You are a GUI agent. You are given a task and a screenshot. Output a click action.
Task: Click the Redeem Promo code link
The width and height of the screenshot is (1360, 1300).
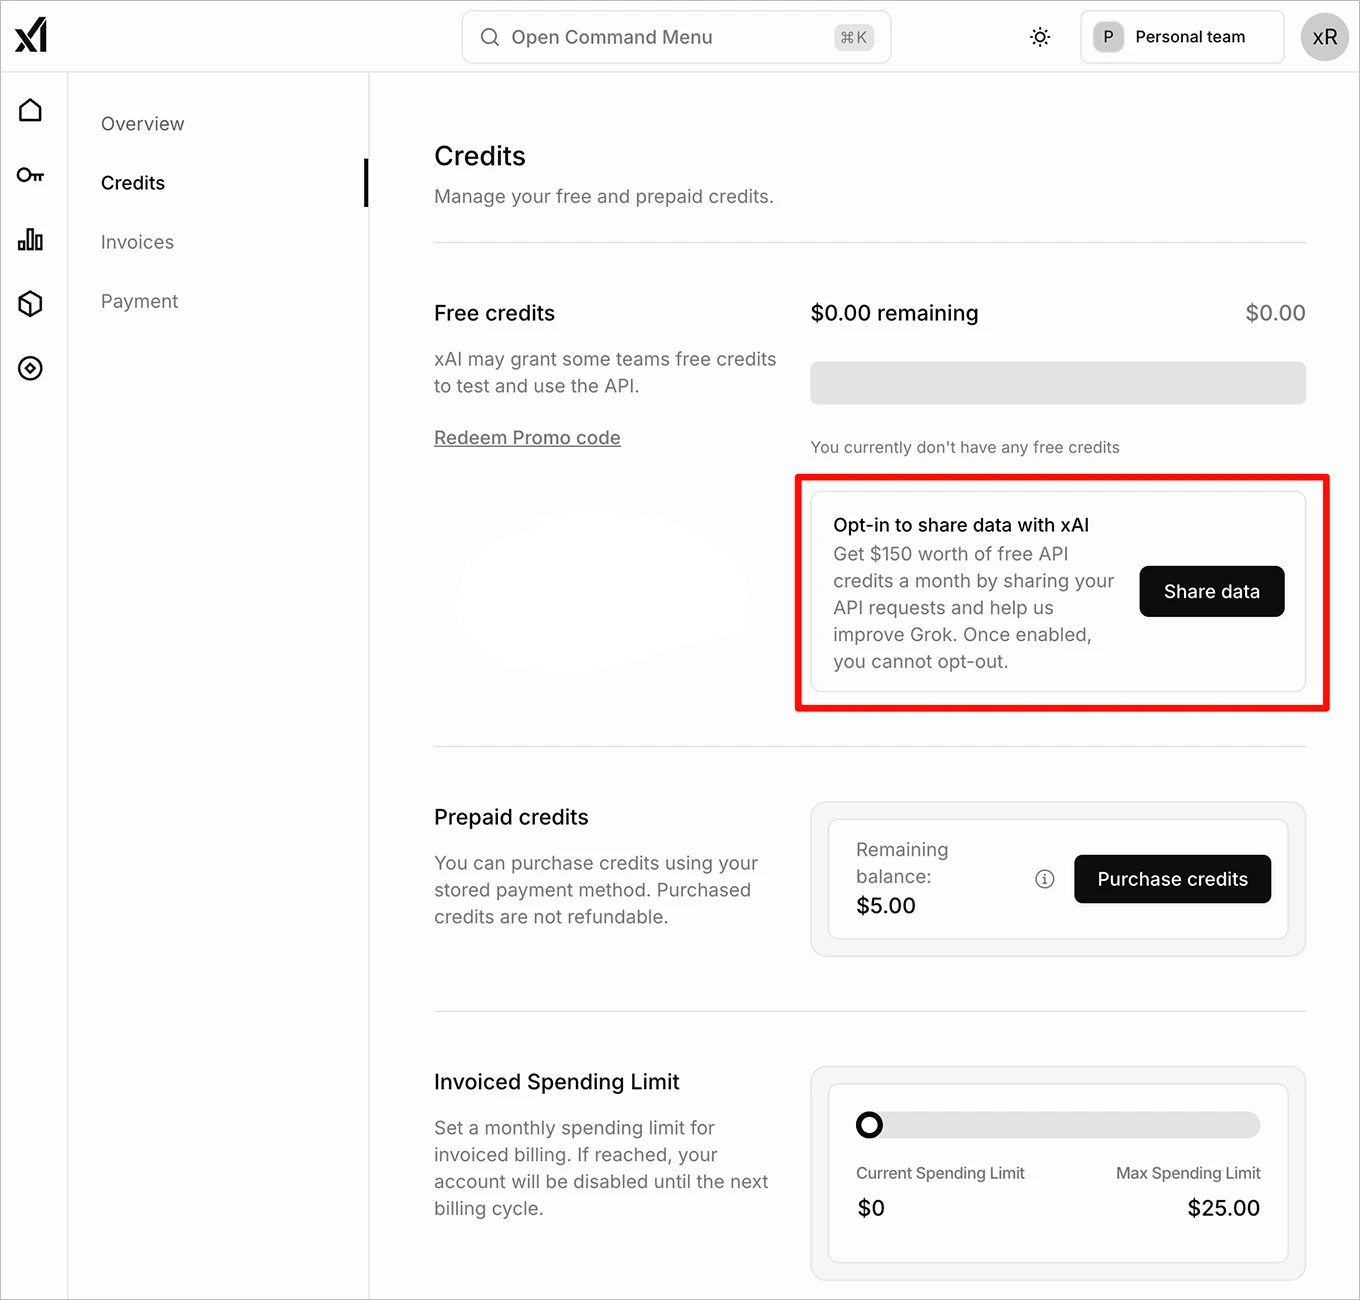point(527,438)
